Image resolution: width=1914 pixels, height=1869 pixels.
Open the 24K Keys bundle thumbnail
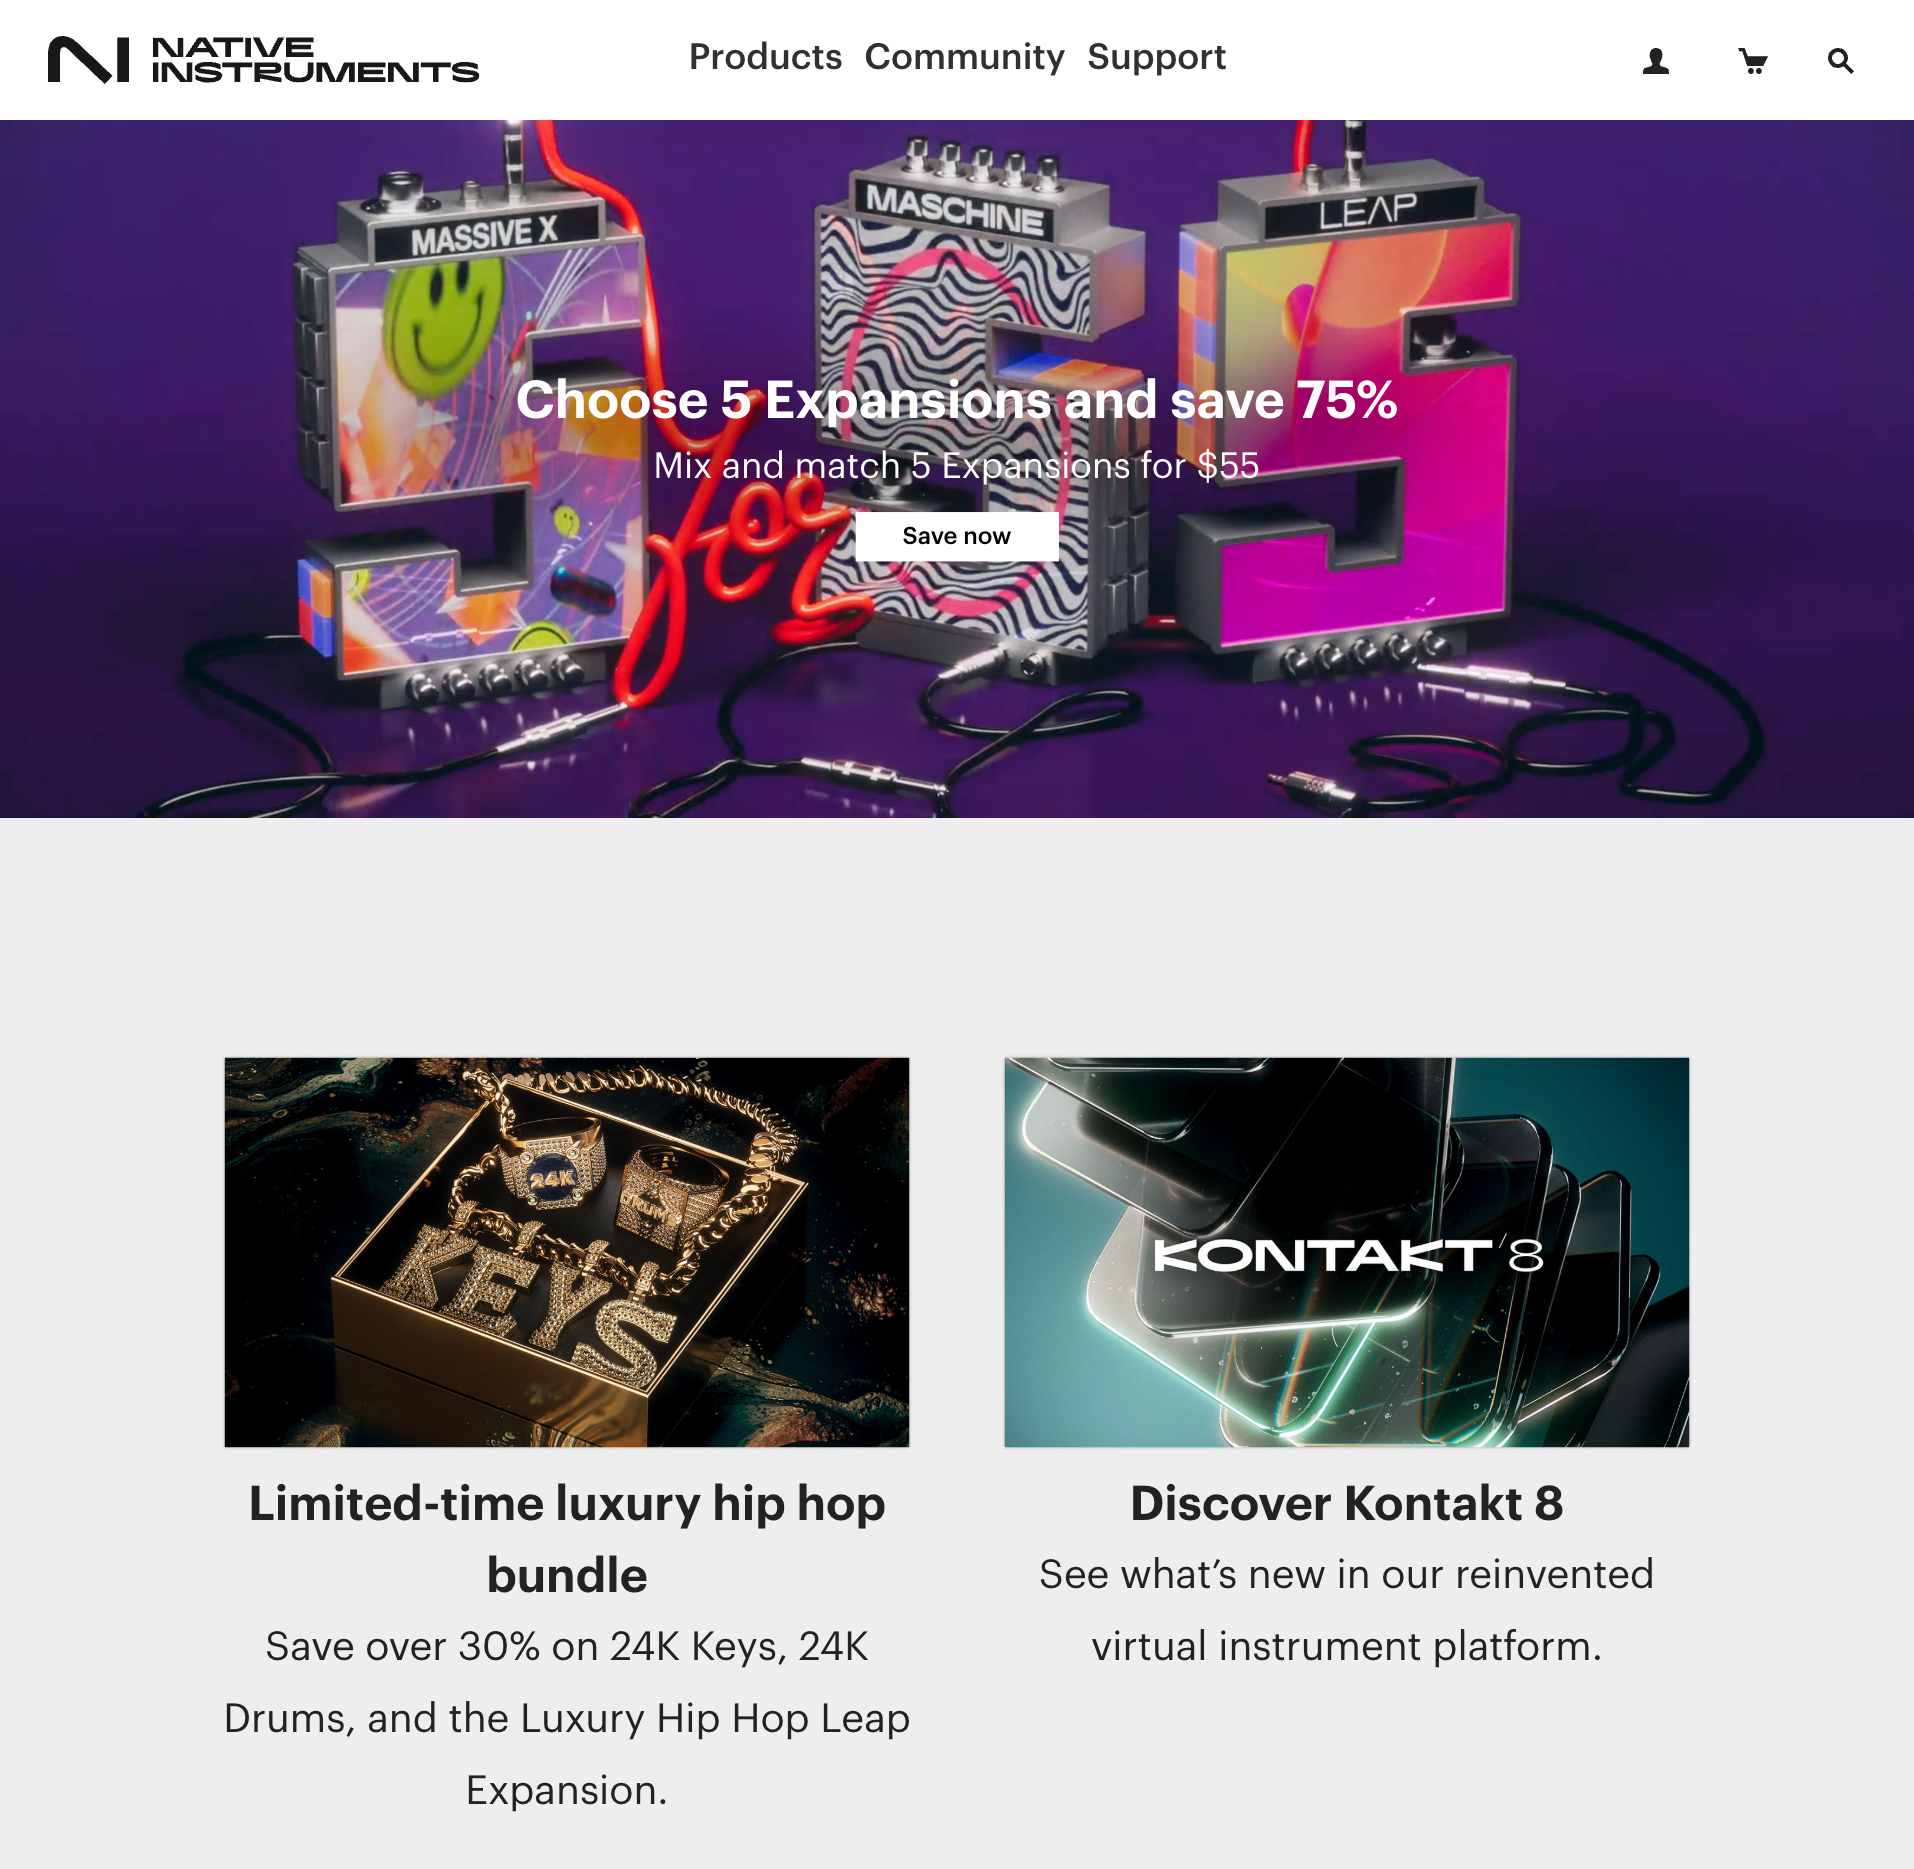567,1252
